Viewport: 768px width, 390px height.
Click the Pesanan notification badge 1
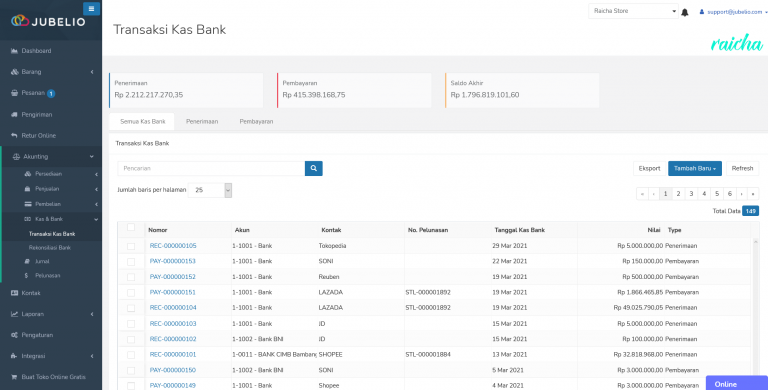pyautogui.click(x=51, y=94)
